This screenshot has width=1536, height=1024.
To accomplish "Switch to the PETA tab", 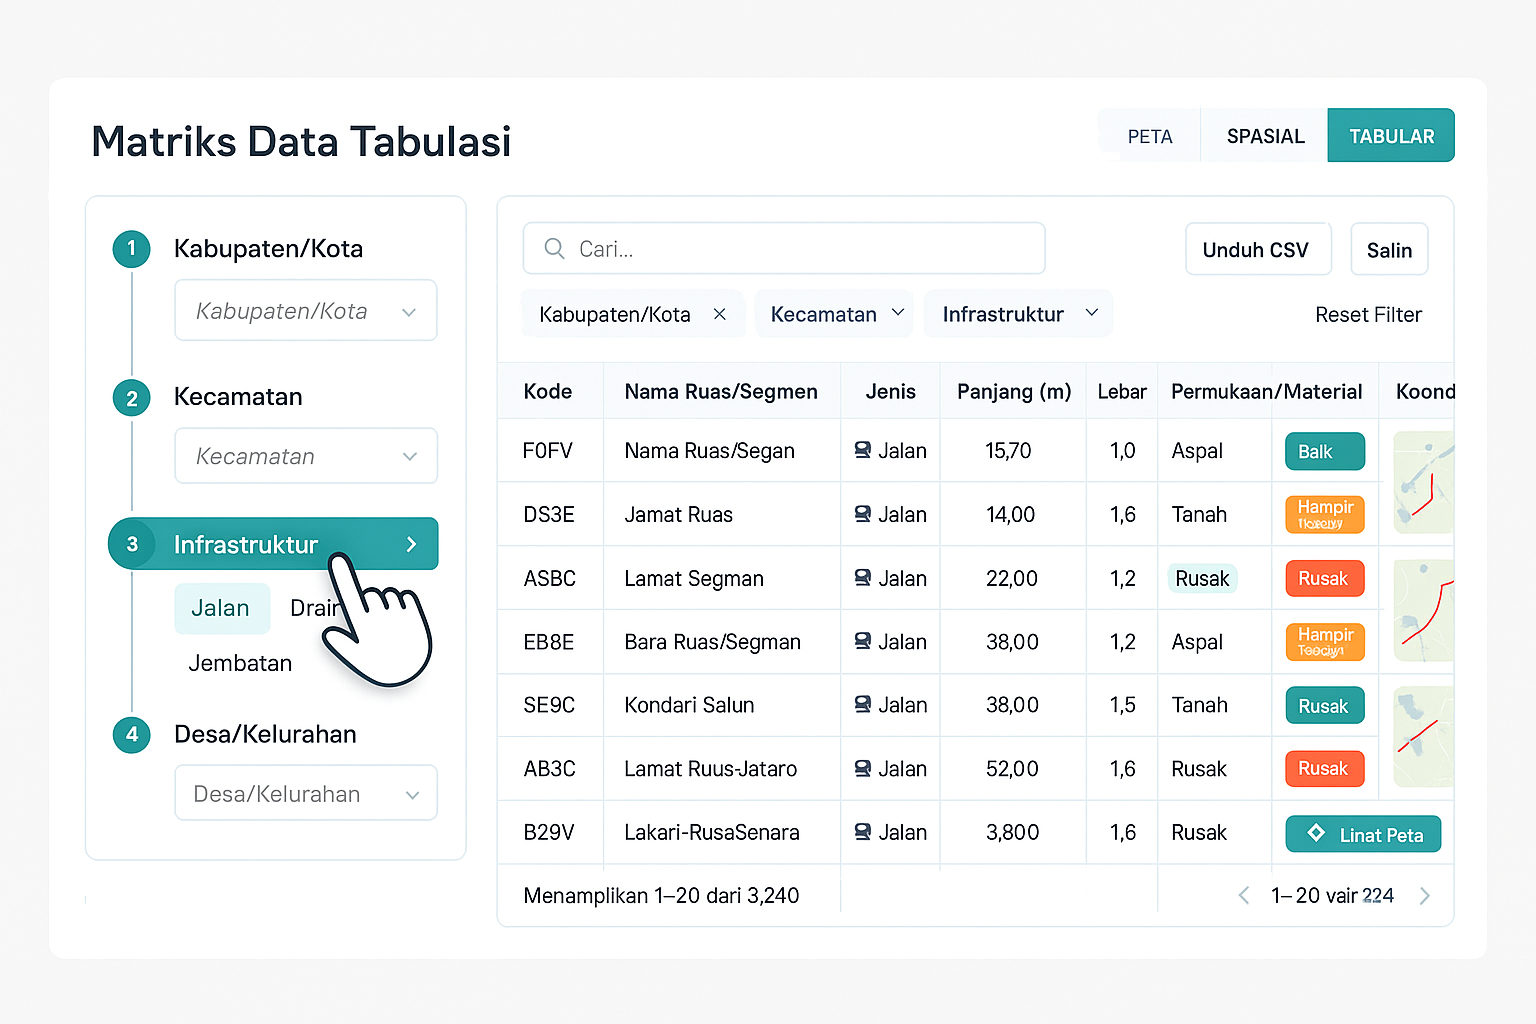I will point(1149,136).
